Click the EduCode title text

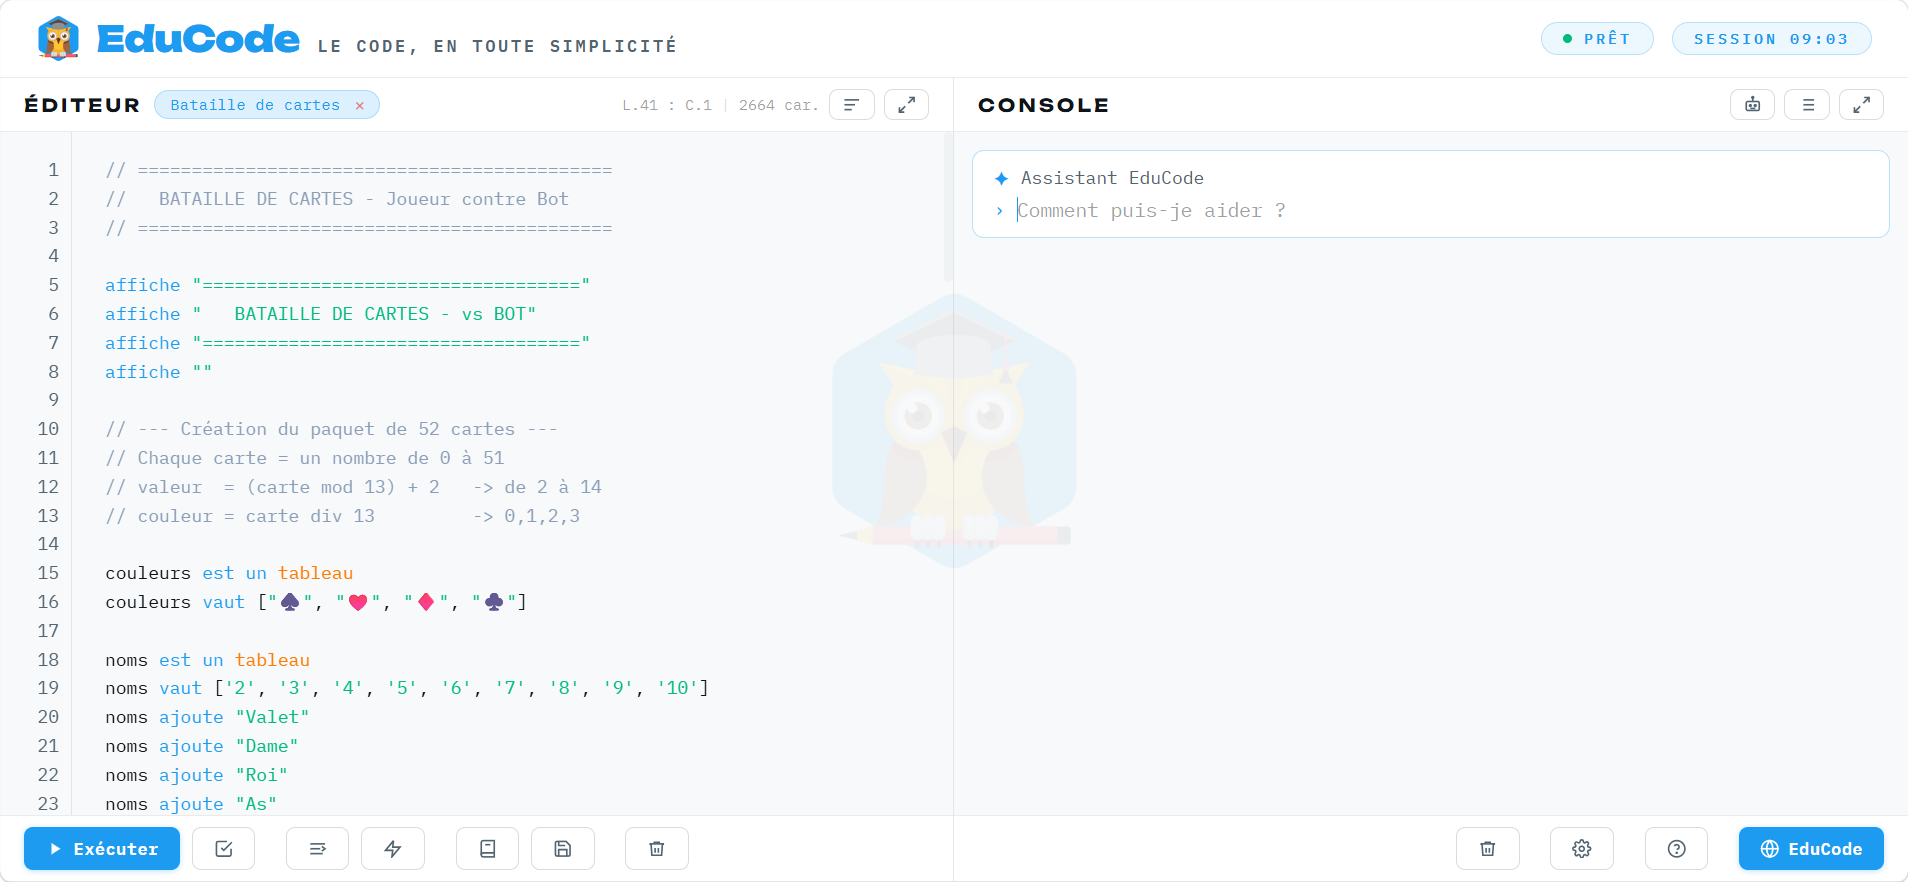click(x=198, y=39)
